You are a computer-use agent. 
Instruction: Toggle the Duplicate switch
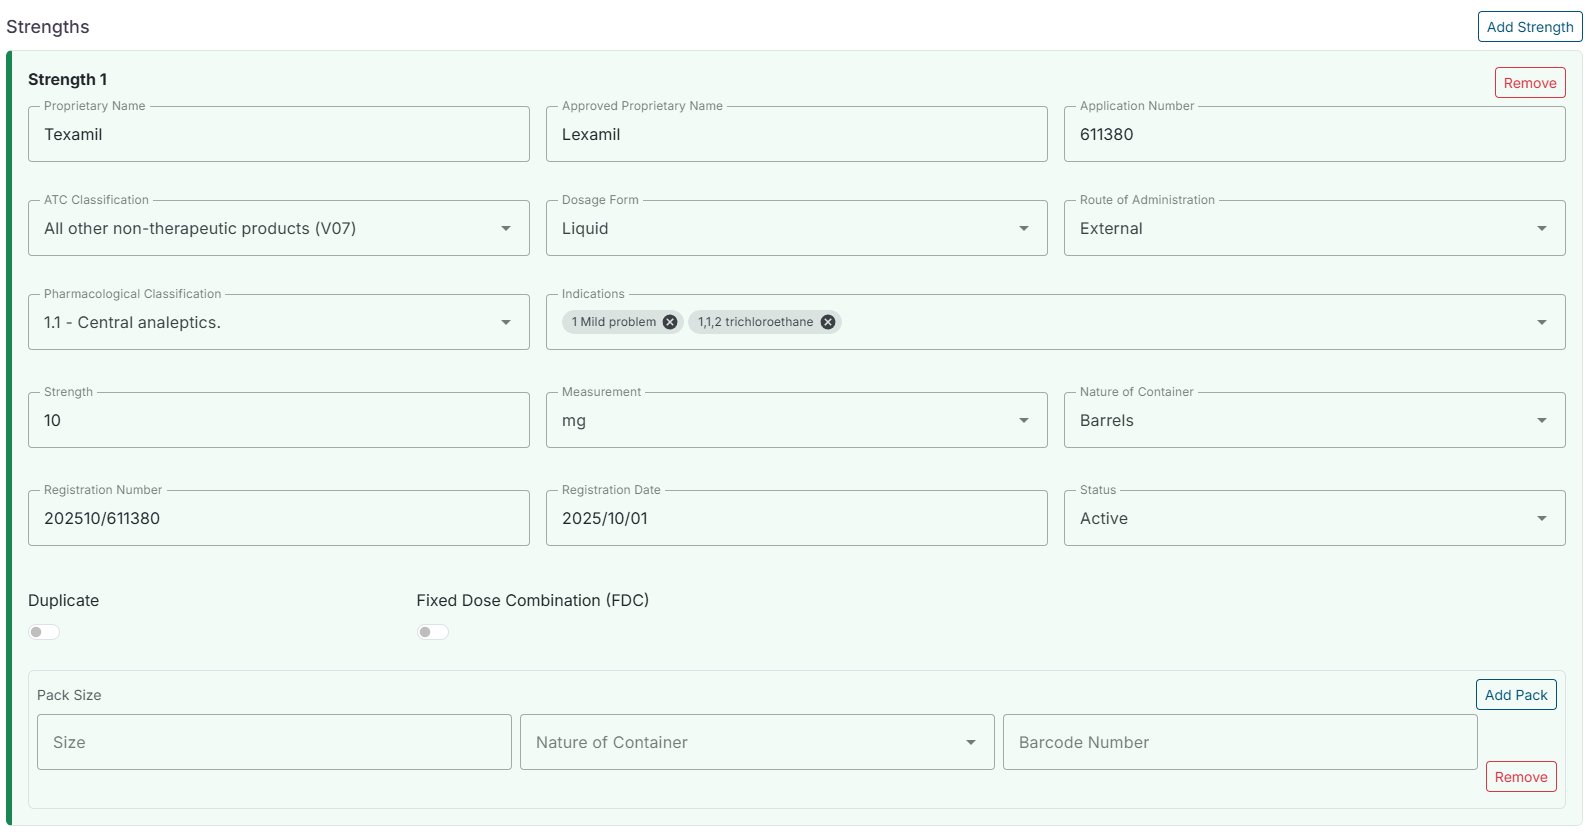point(44,632)
